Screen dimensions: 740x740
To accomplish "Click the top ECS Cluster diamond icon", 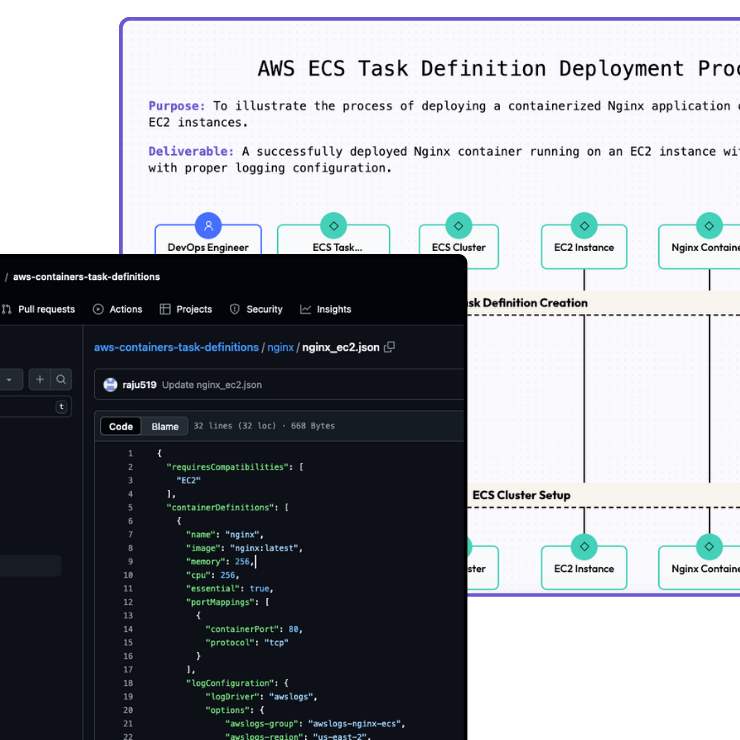I will point(458,226).
